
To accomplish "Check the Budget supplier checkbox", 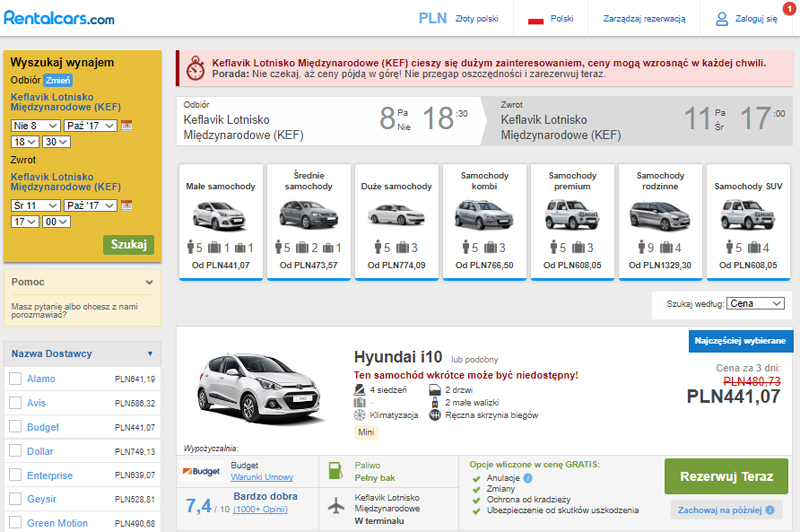I will (x=16, y=426).
